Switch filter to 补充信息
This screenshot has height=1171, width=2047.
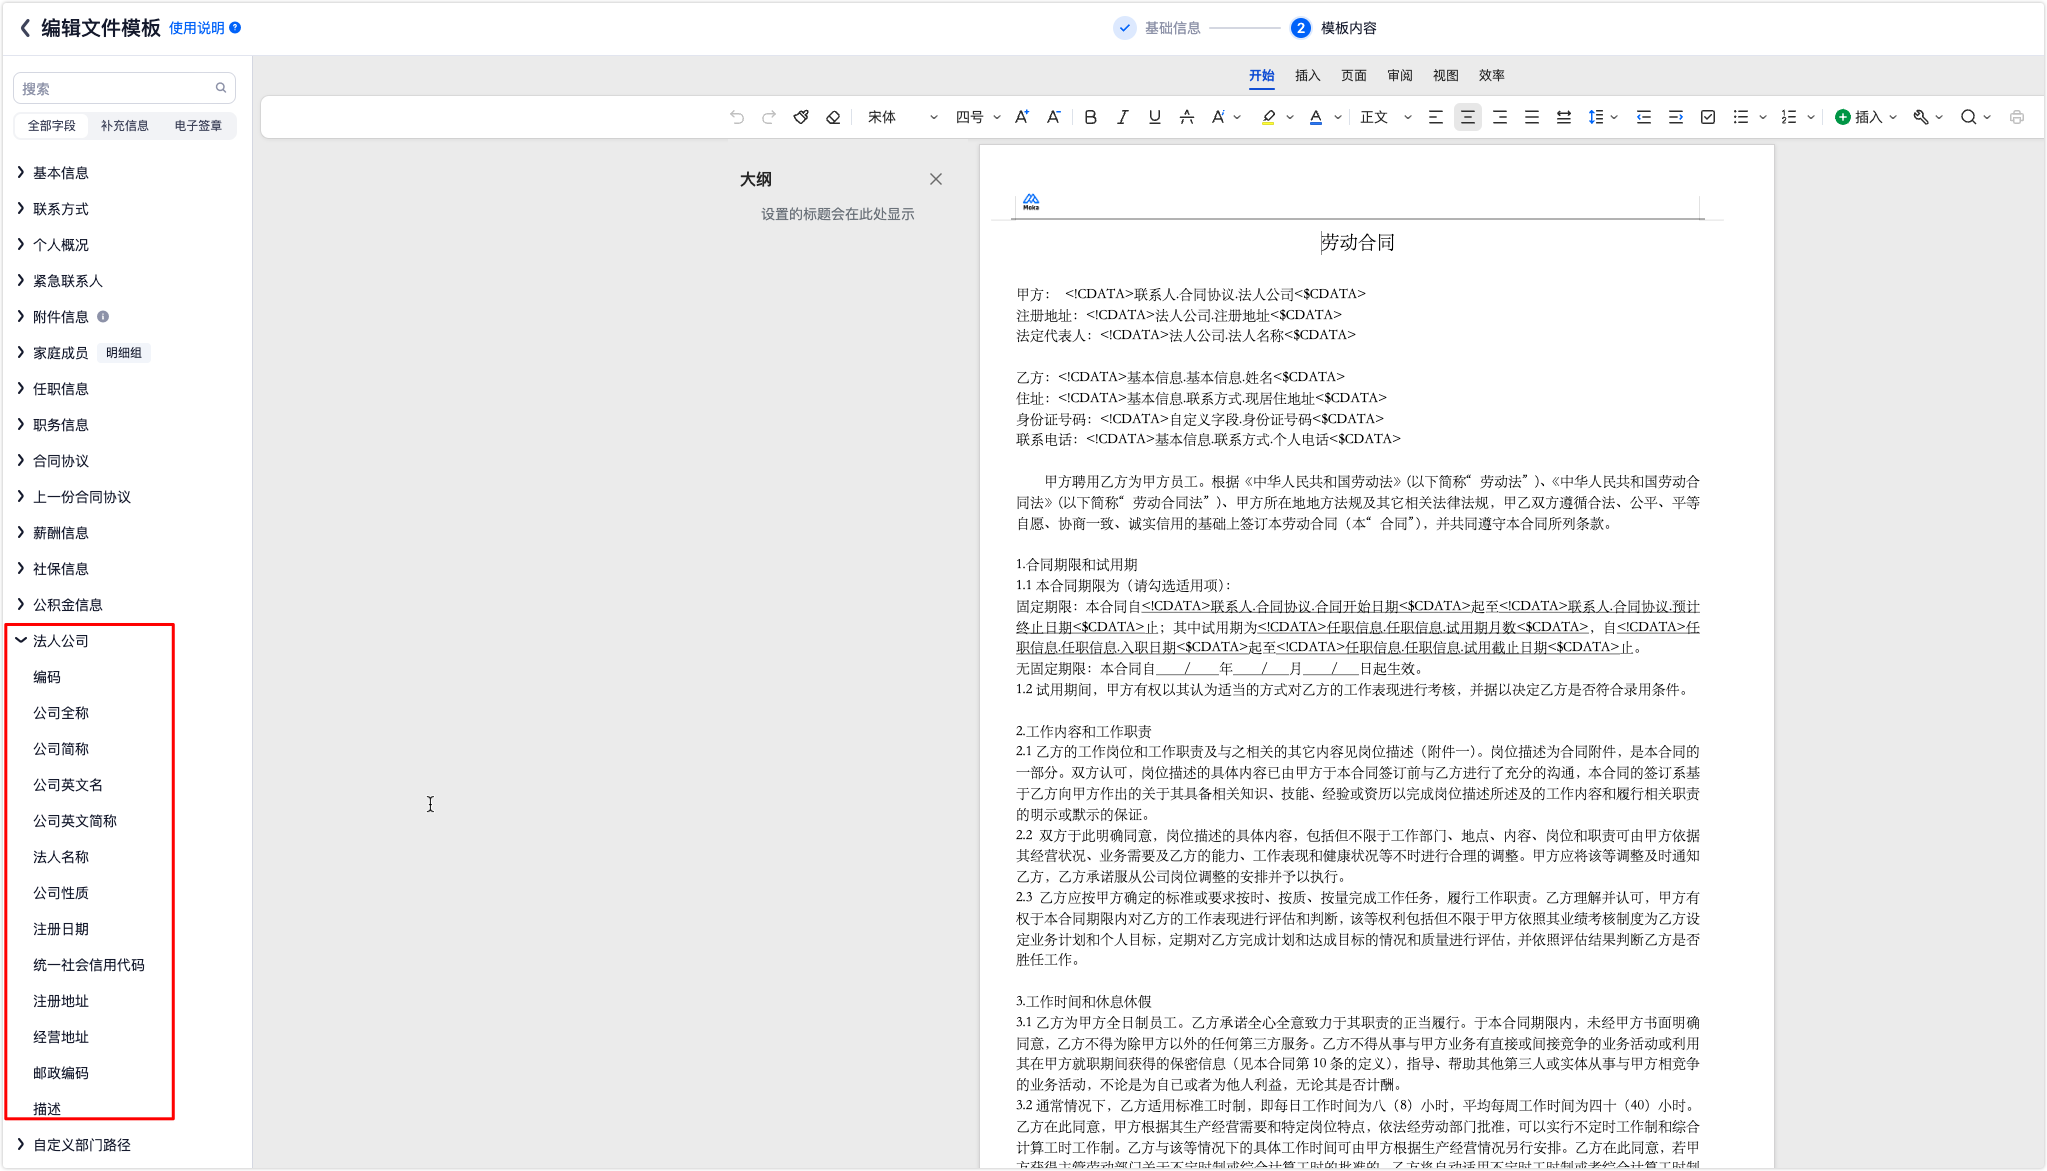[125, 126]
